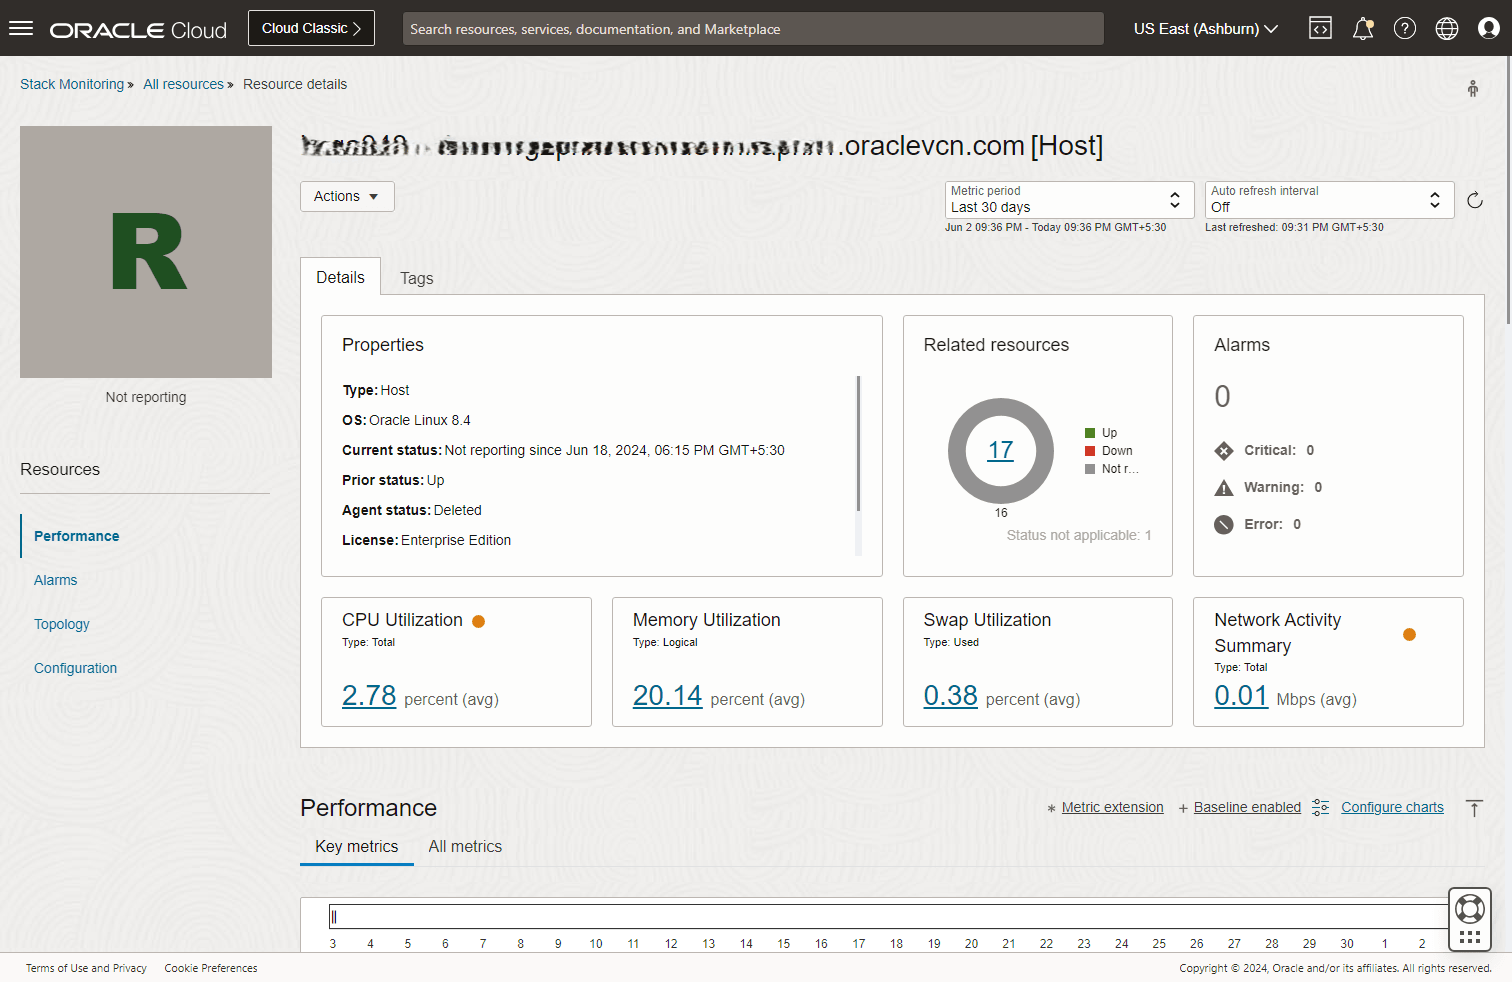1512x982 pixels.
Task: Open the Metric period dropdown
Action: pos(1068,200)
